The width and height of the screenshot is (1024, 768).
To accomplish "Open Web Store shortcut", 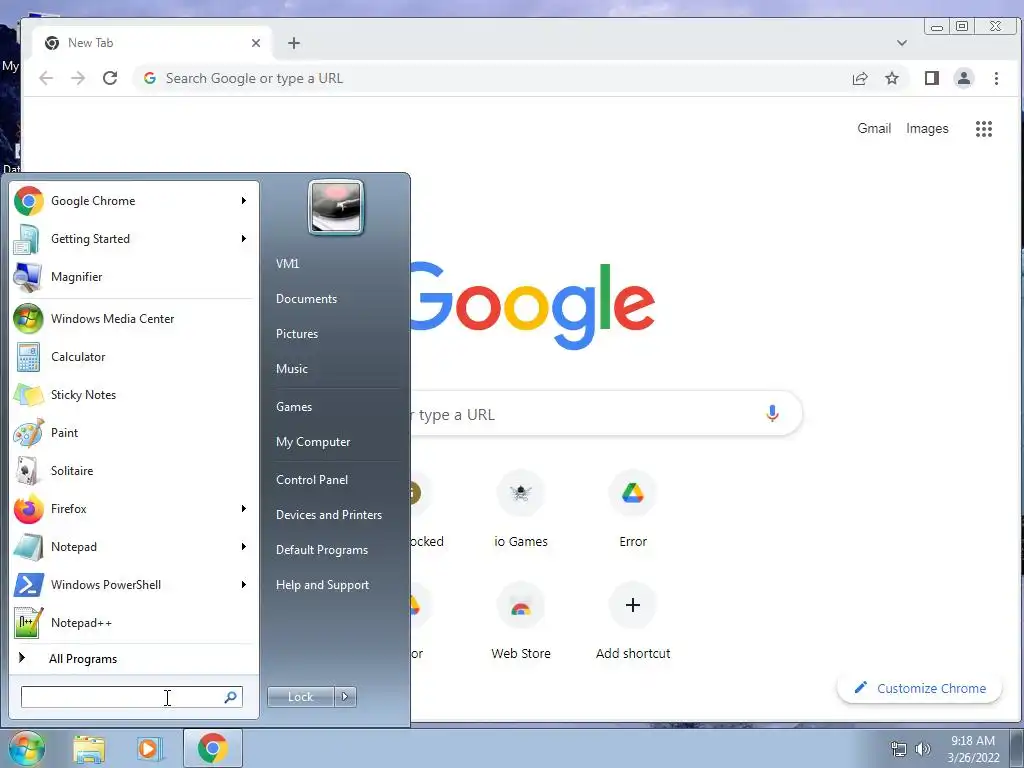I will (520, 622).
